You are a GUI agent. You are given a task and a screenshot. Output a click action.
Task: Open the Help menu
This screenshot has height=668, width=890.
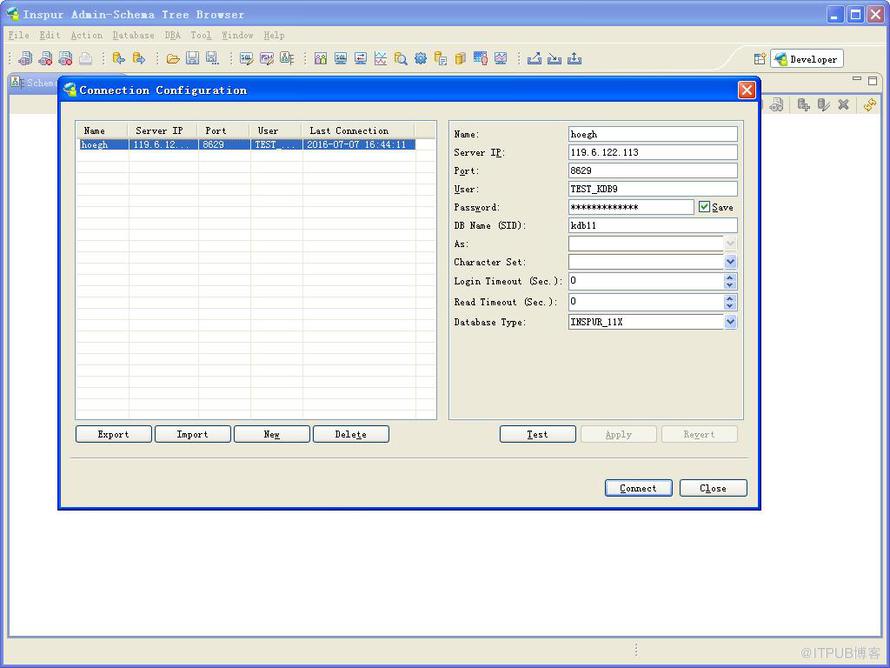click(x=274, y=35)
